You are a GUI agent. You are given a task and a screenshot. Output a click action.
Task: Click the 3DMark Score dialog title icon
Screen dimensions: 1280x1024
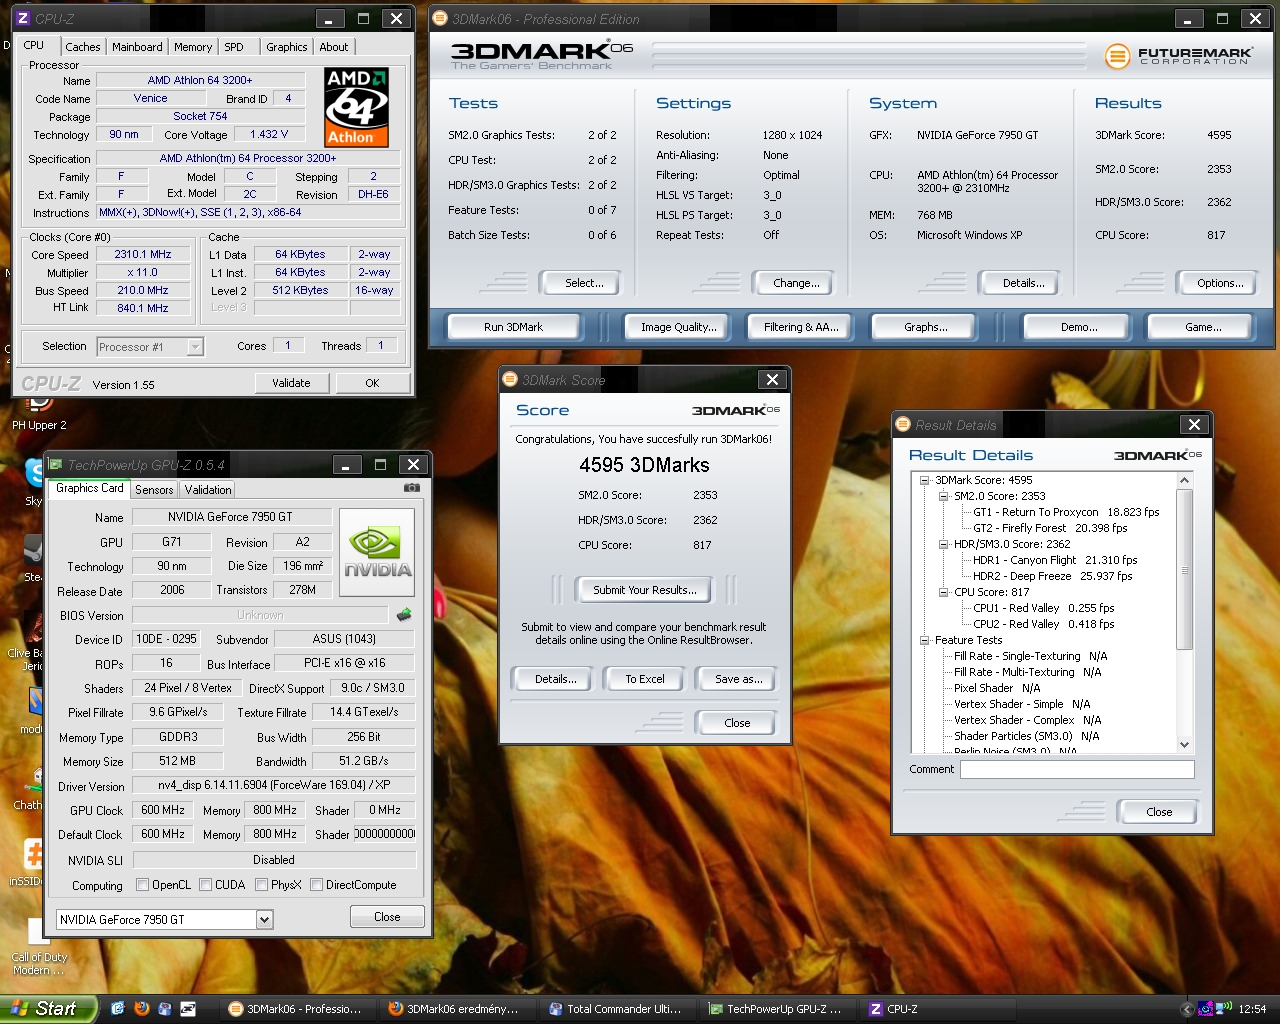click(x=510, y=379)
